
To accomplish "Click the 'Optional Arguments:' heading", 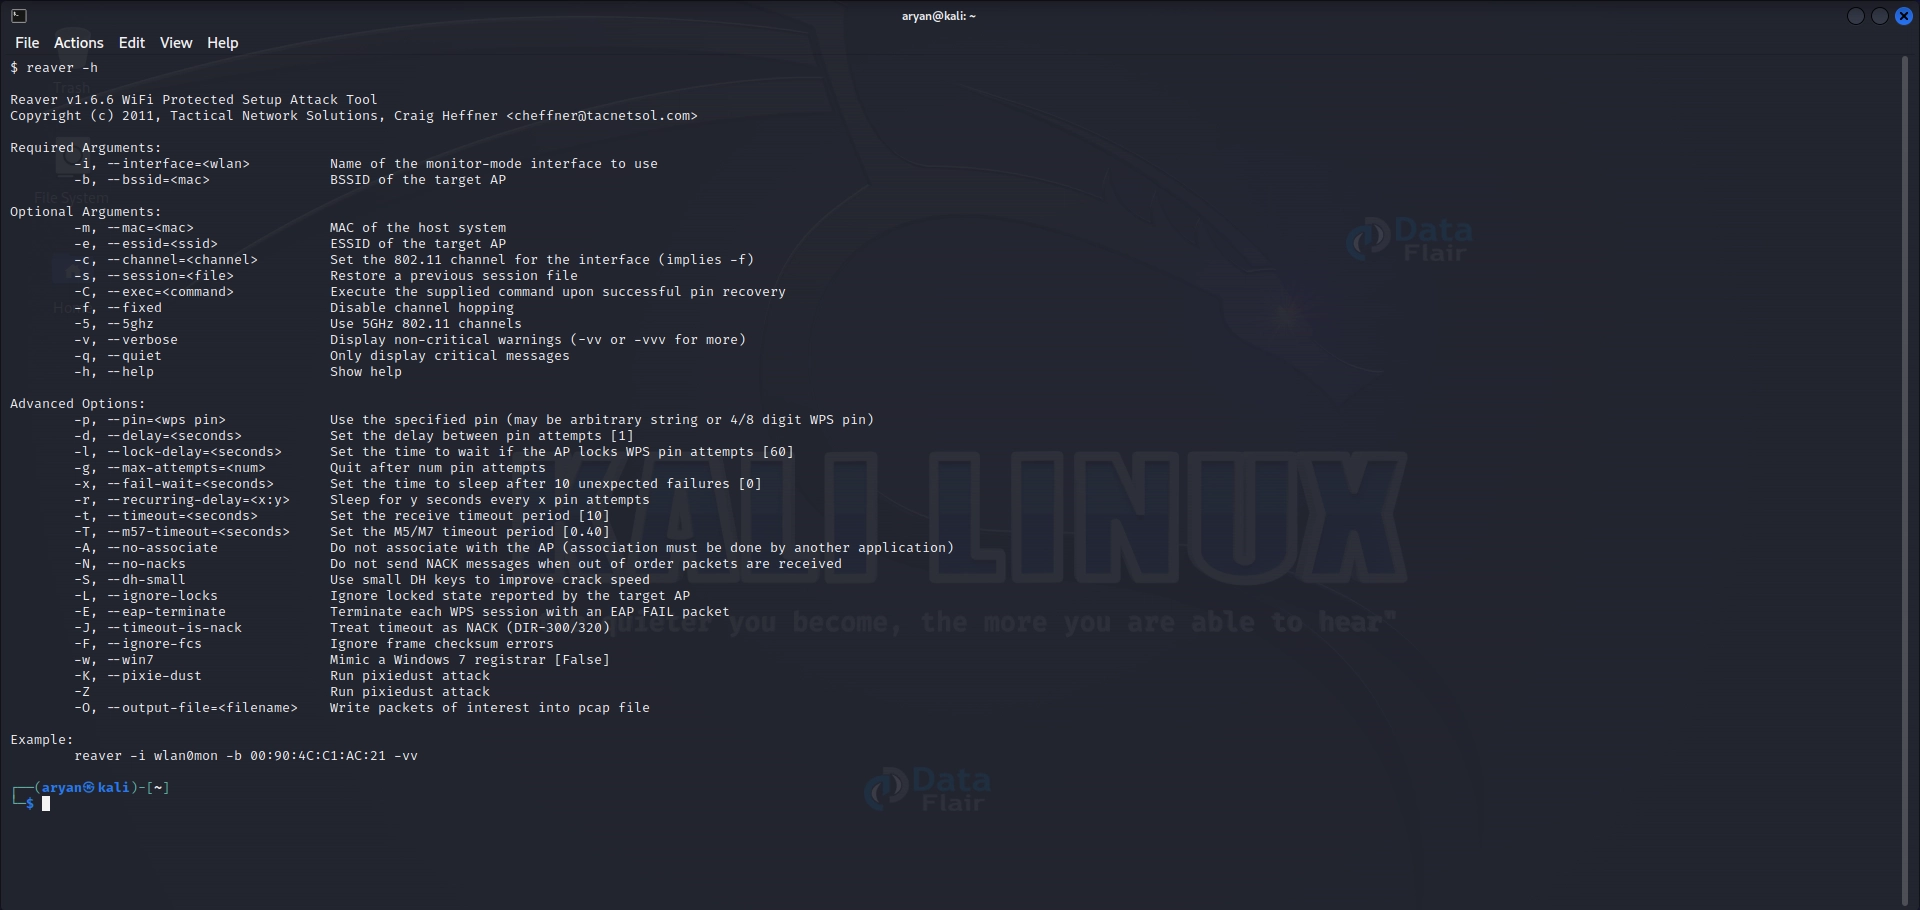I will pyautogui.click(x=86, y=212).
